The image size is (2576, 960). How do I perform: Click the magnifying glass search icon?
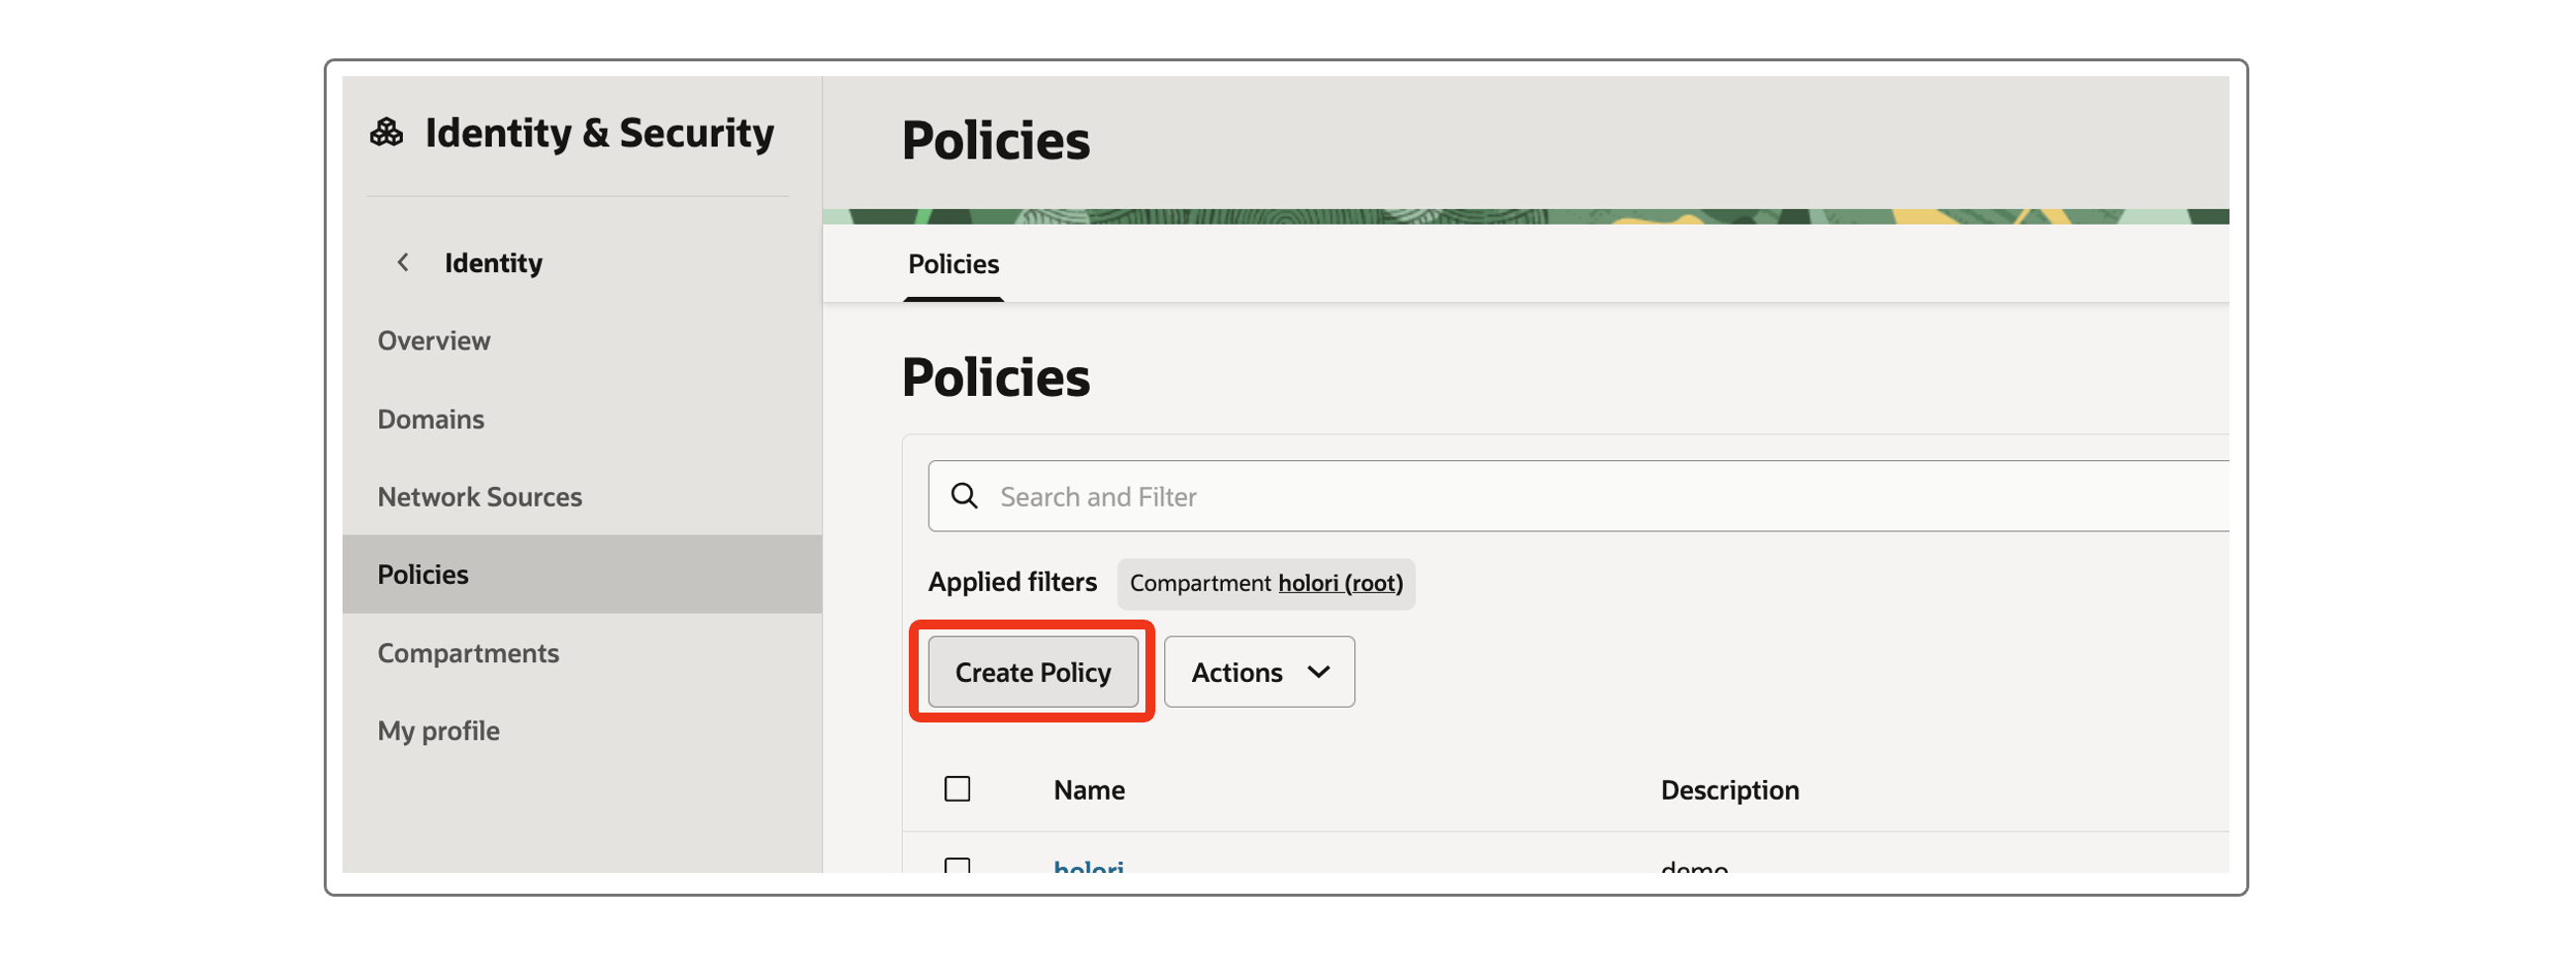pos(964,496)
